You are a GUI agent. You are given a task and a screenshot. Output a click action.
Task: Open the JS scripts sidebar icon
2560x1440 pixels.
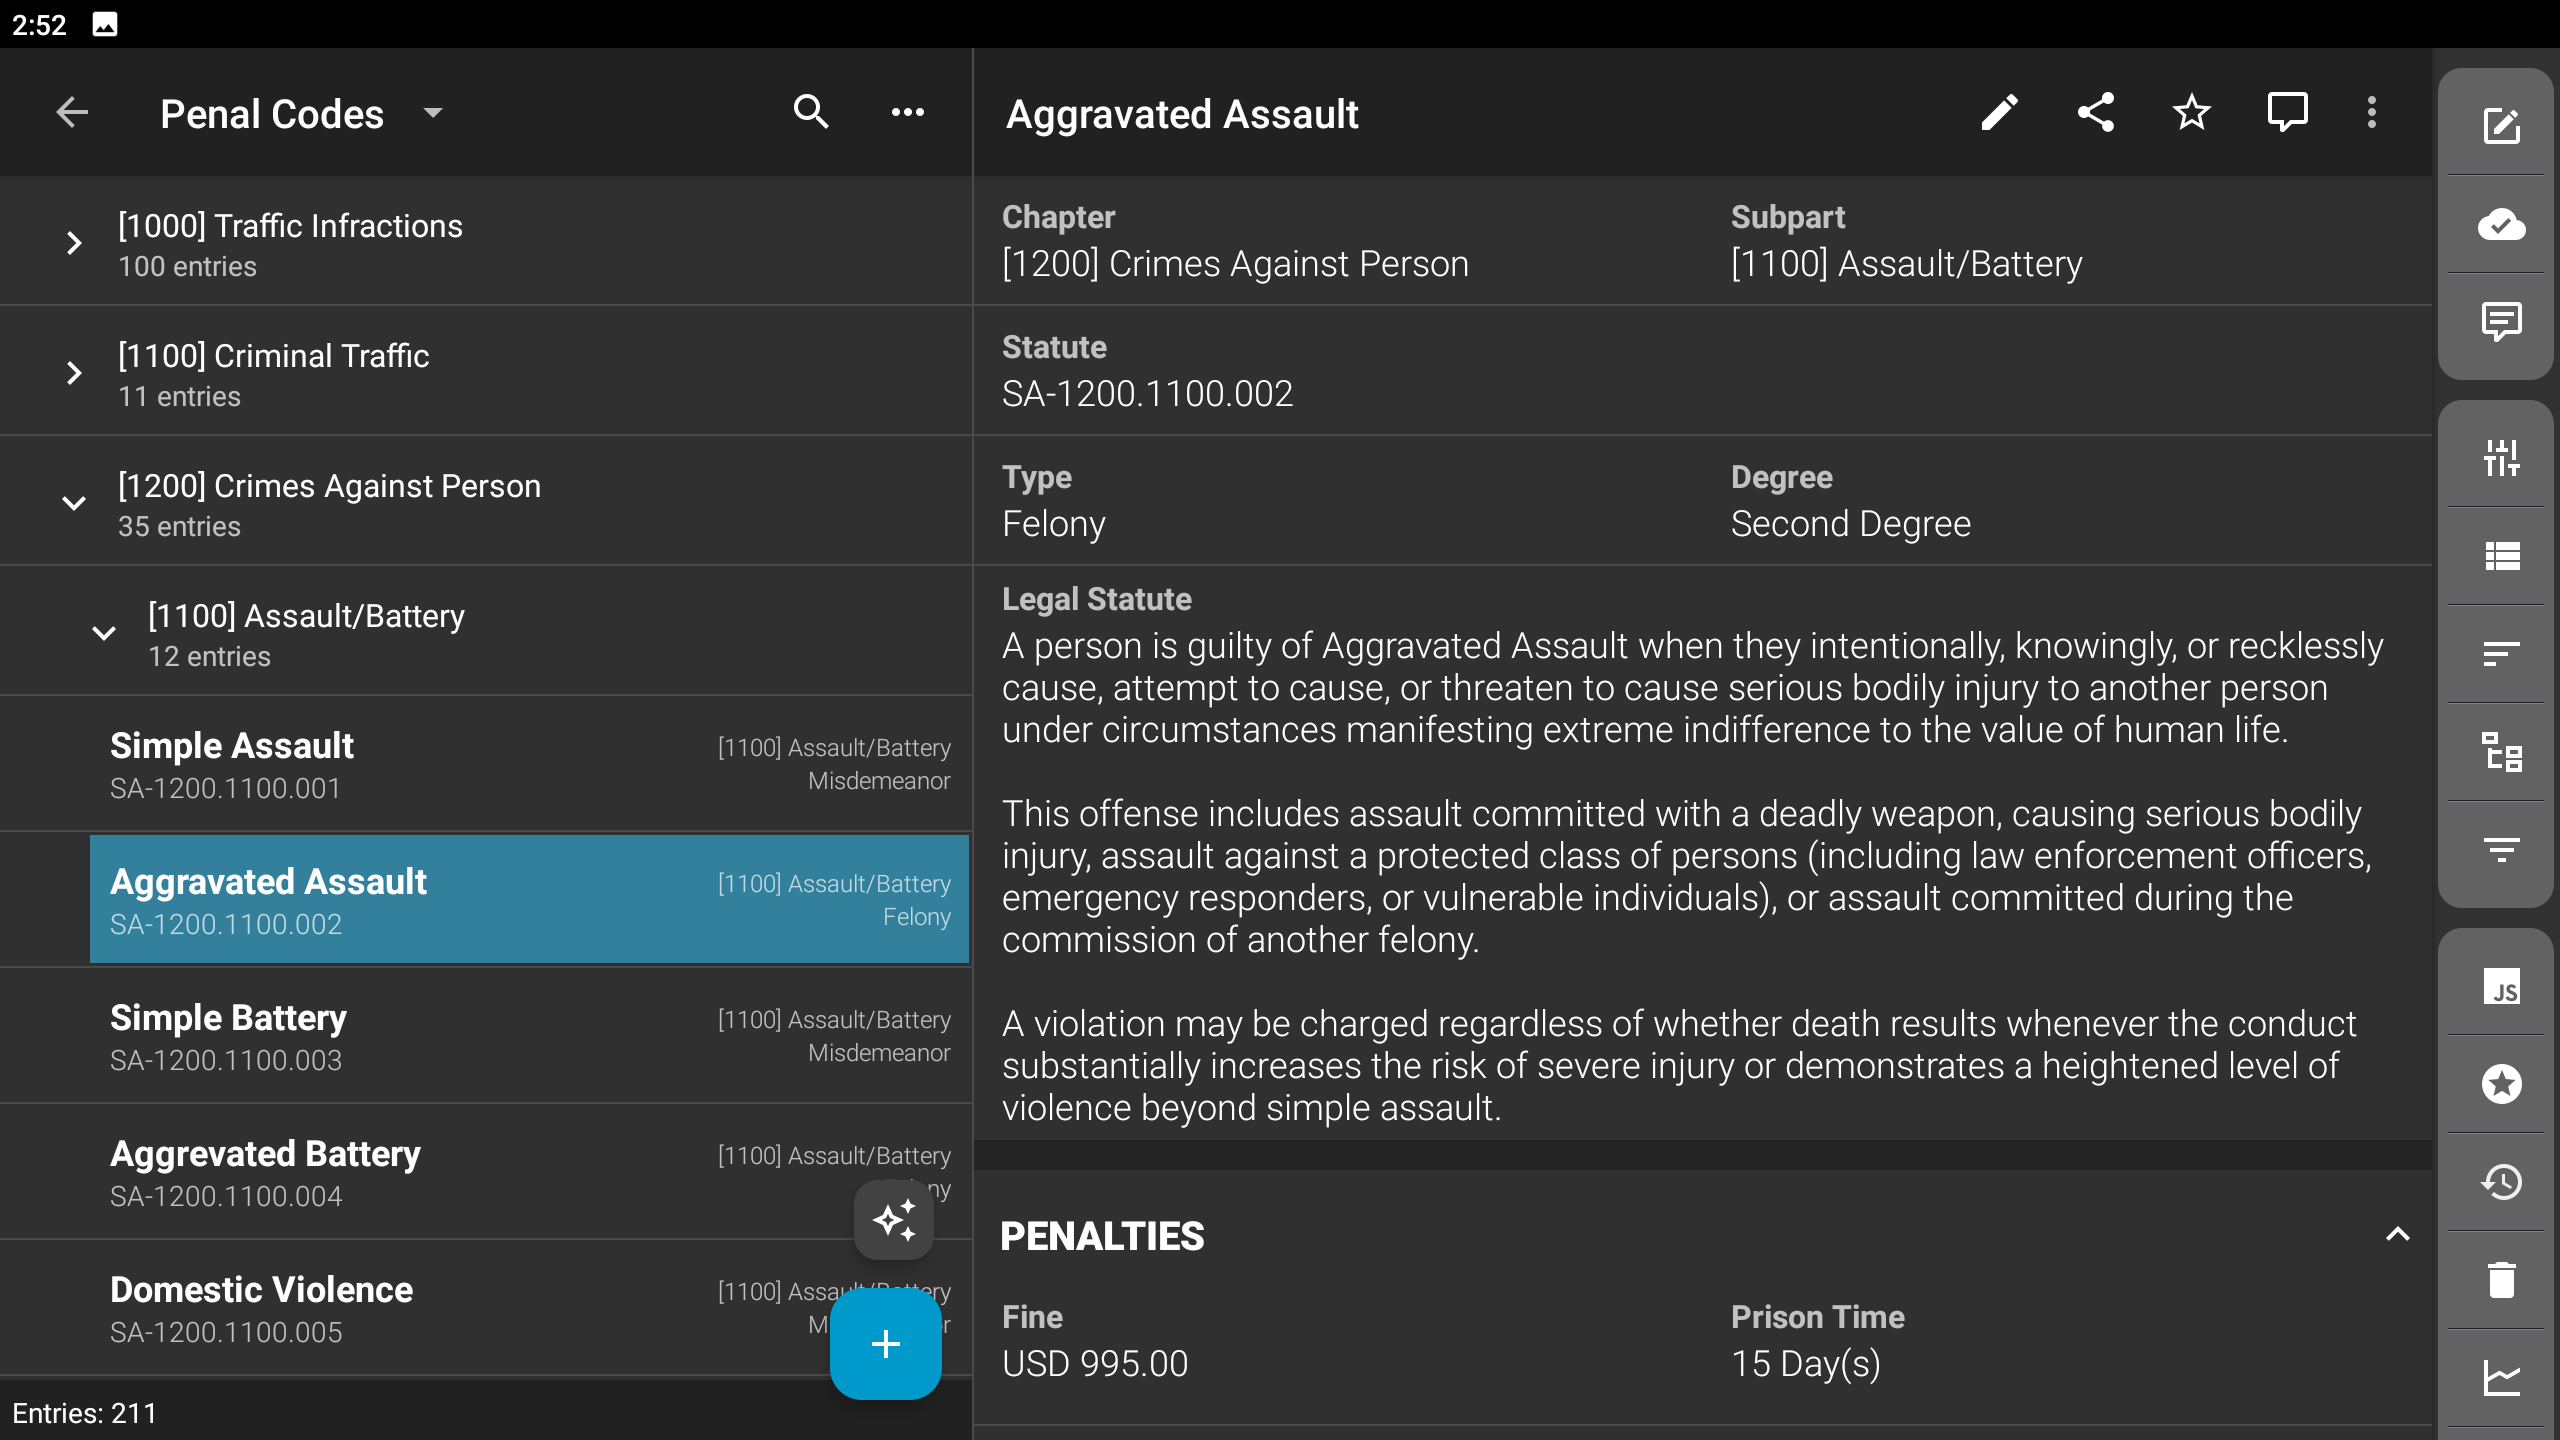point(2501,988)
